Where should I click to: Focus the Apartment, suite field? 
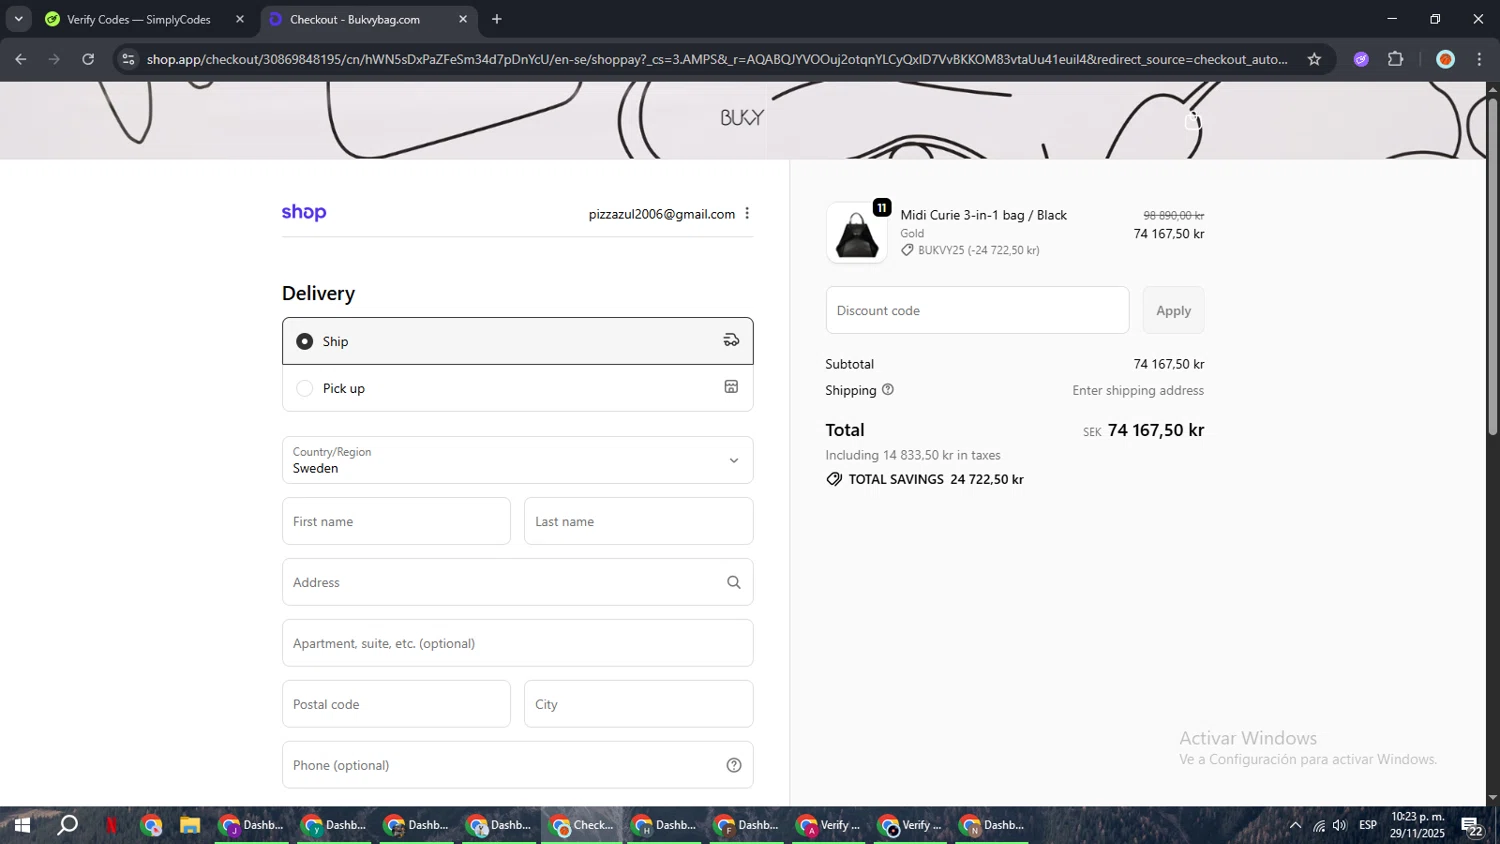[x=518, y=643]
